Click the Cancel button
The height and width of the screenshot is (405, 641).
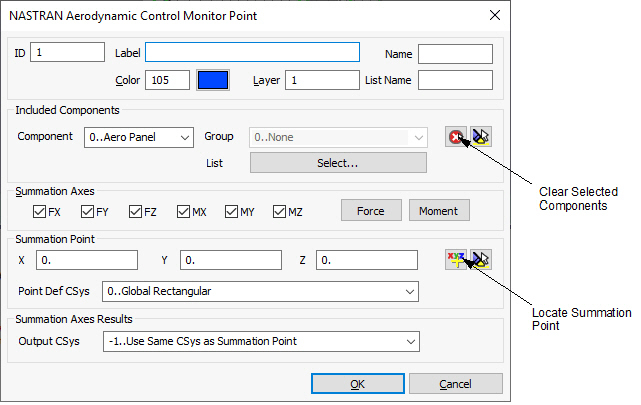456,384
